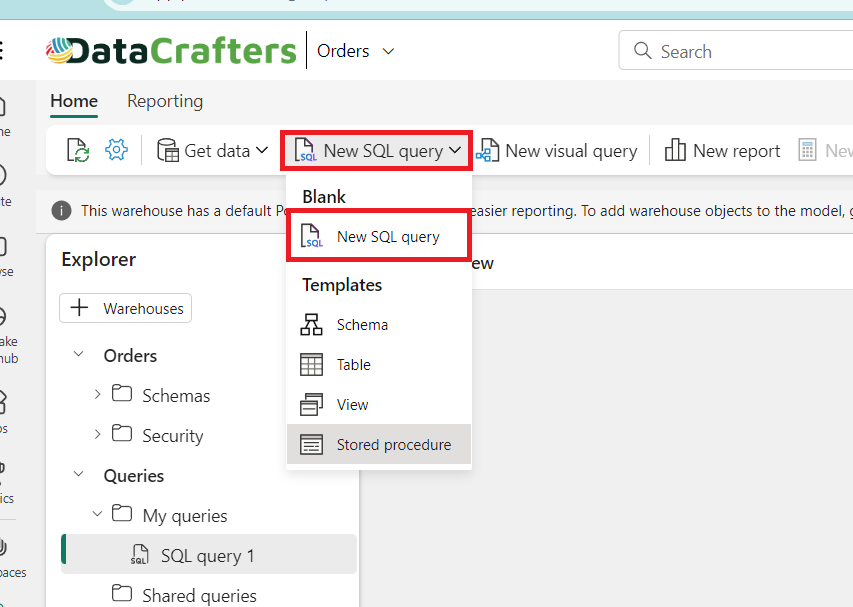853x607 pixels.
Task: Switch to the Reporting tab
Action: tap(165, 101)
